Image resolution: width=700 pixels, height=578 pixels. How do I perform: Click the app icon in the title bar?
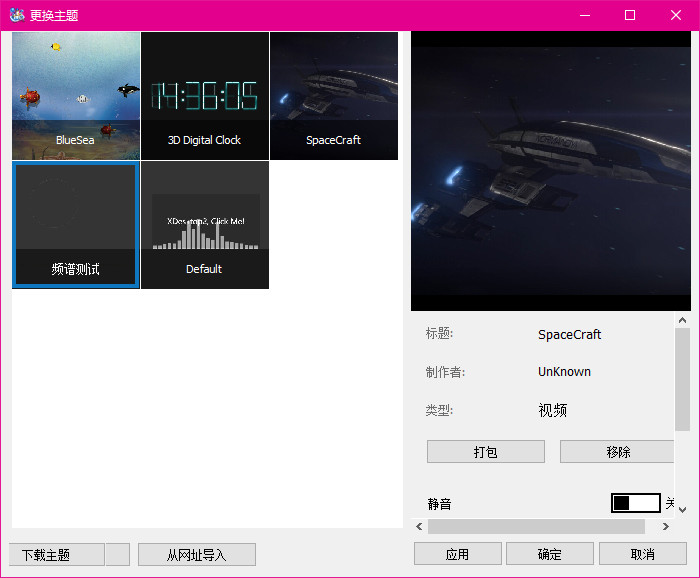click(16, 15)
